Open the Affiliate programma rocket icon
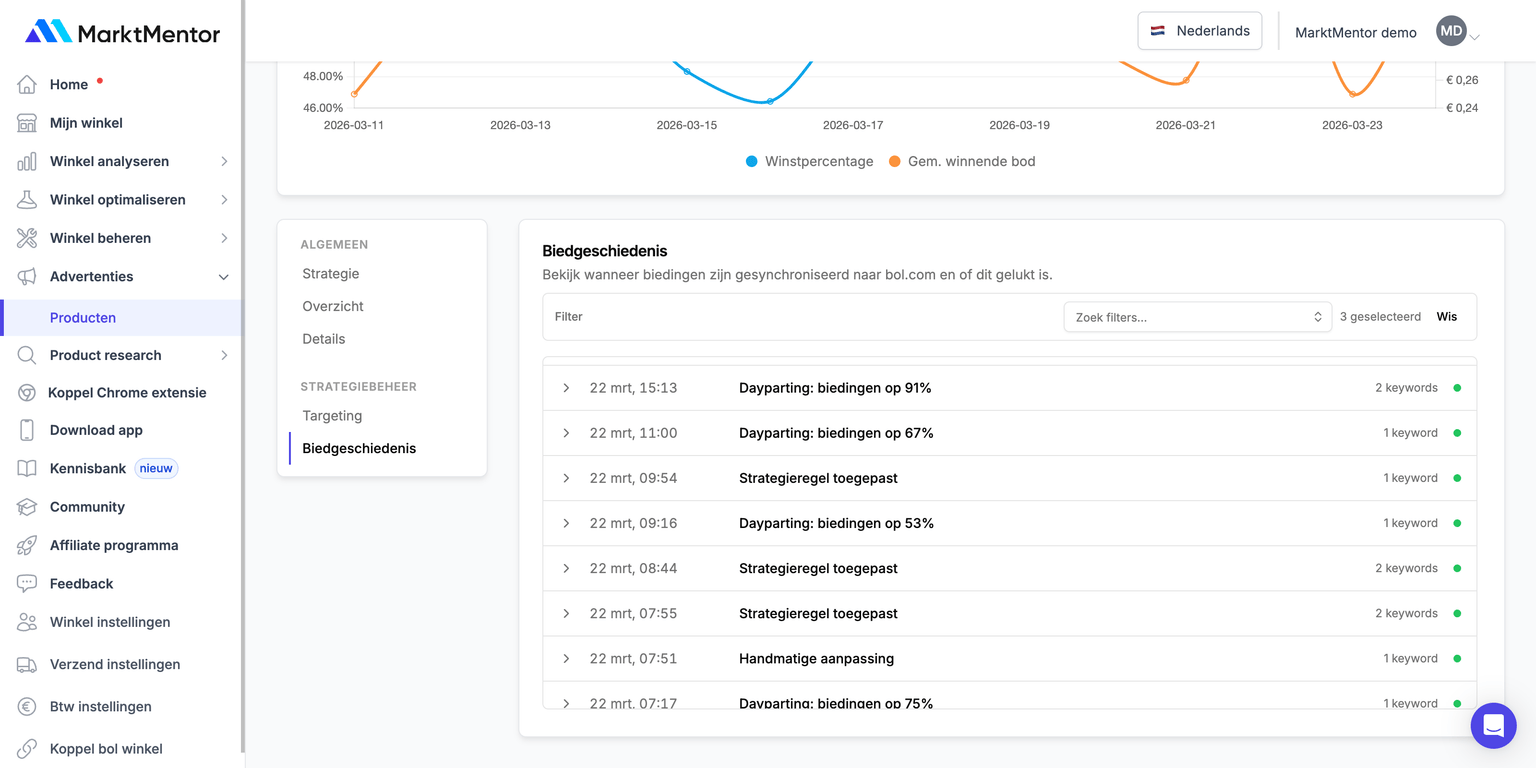This screenshot has width=1536, height=768. [27, 545]
